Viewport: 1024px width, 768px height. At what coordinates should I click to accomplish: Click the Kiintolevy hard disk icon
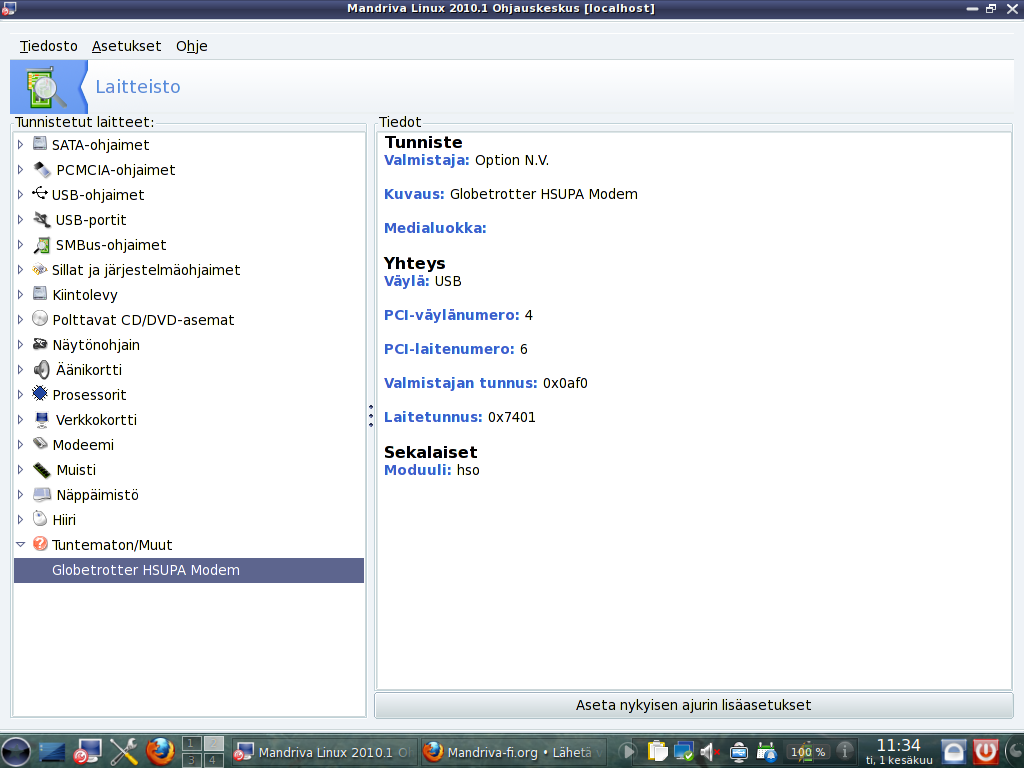click(x=40, y=294)
